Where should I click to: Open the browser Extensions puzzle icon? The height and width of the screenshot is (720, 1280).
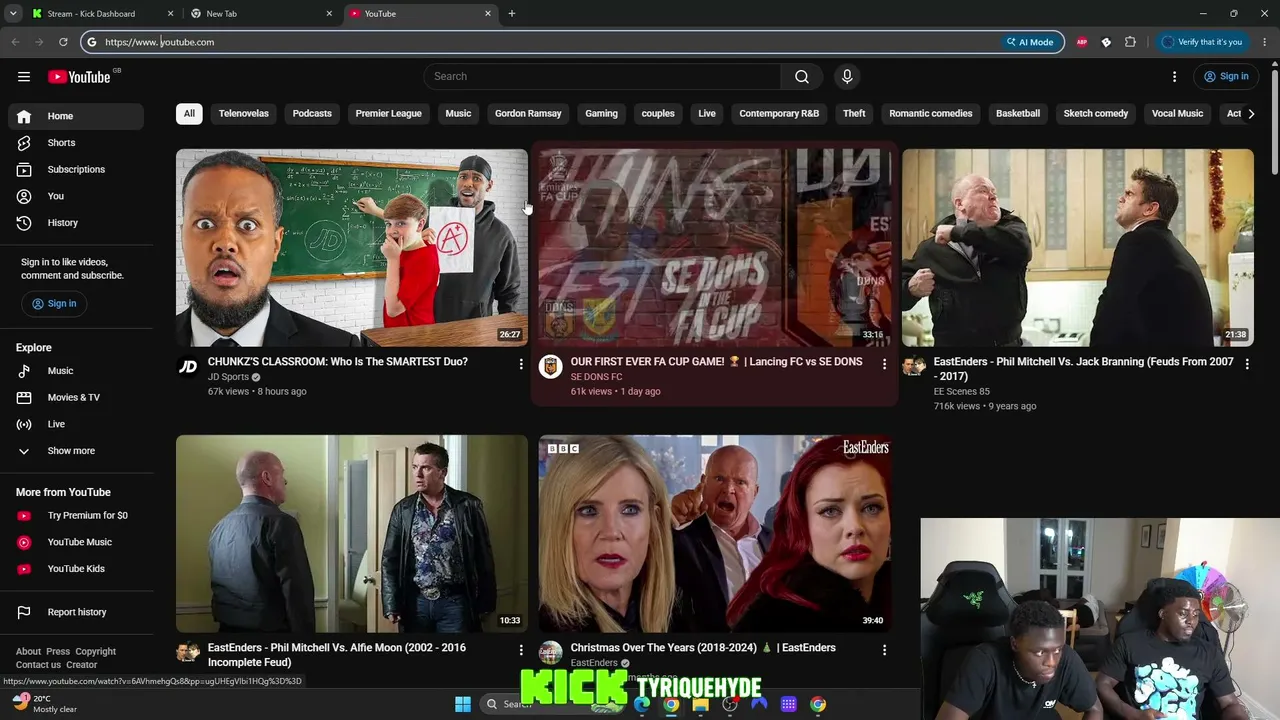1130,42
